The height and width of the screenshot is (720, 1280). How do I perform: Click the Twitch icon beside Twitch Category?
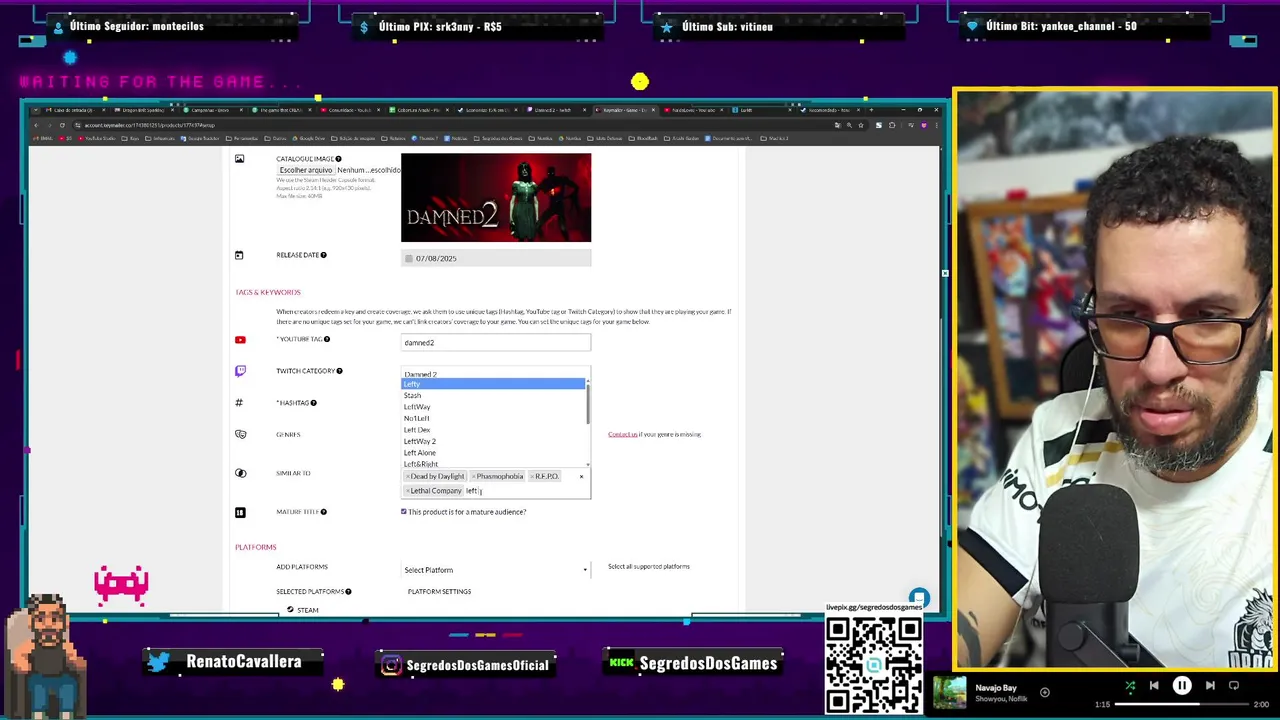point(240,371)
